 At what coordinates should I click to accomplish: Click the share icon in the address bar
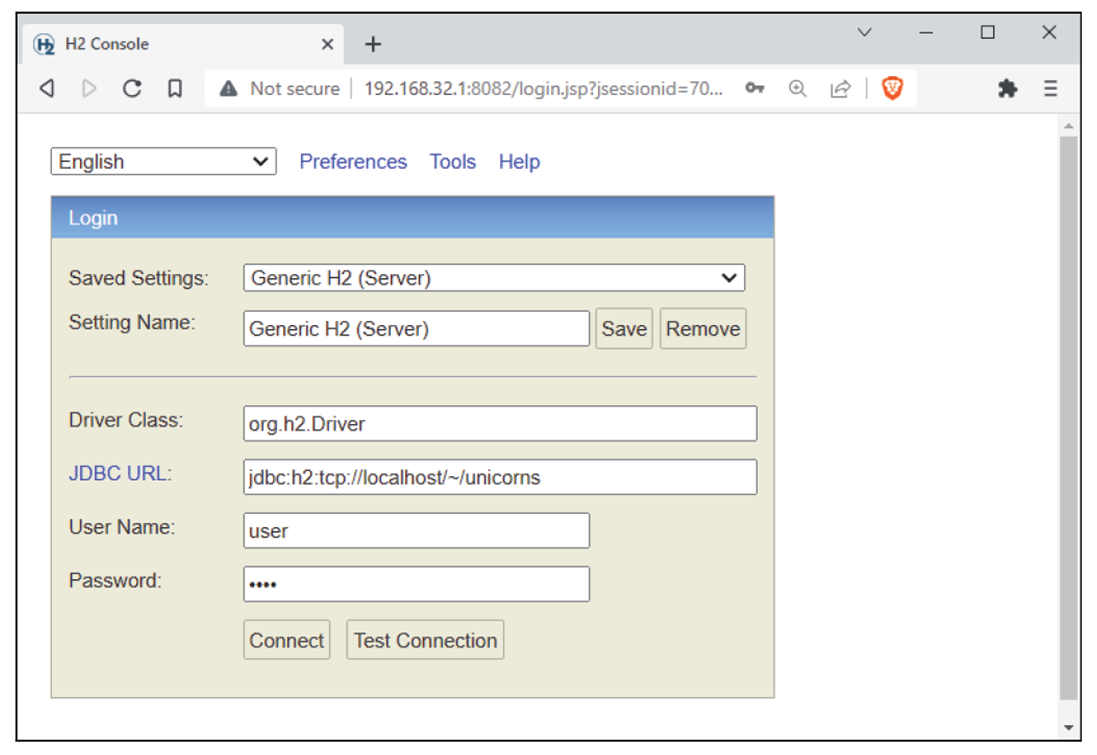(x=840, y=88)
